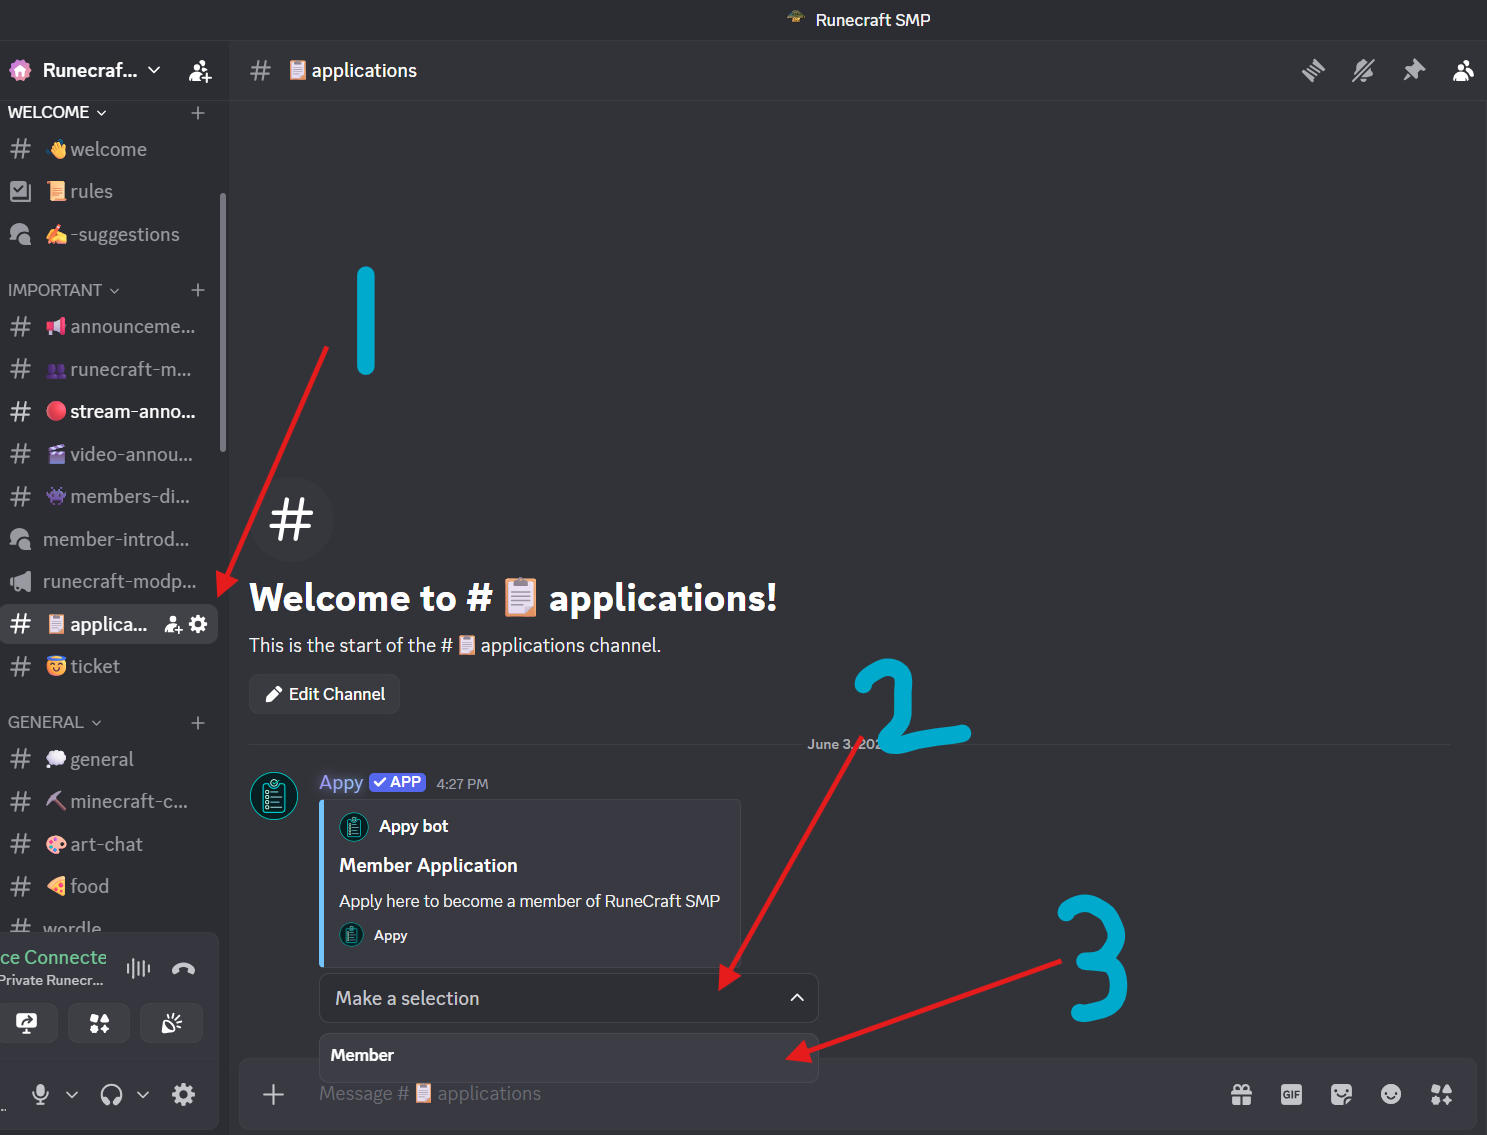
Task: Open art-chat channel
Action: pyautogui.click(x=109, y=844)
